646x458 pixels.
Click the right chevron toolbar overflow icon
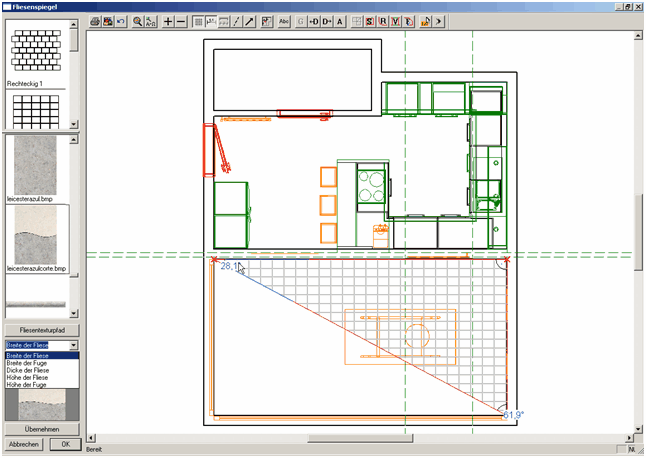[x=439, y=20]
